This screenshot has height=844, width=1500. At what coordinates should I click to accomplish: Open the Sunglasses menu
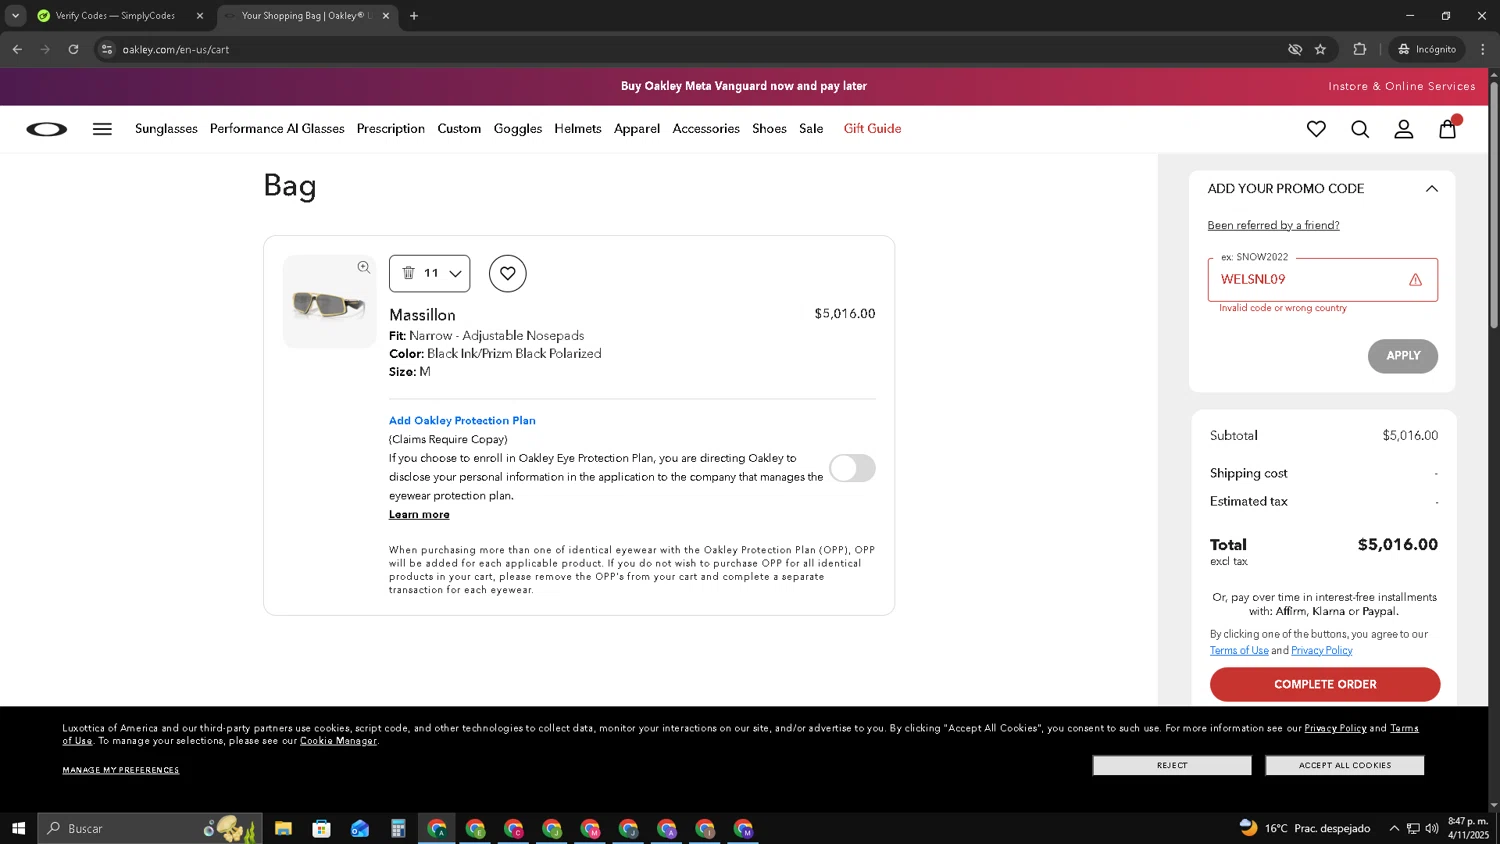[x=166, y=129]
